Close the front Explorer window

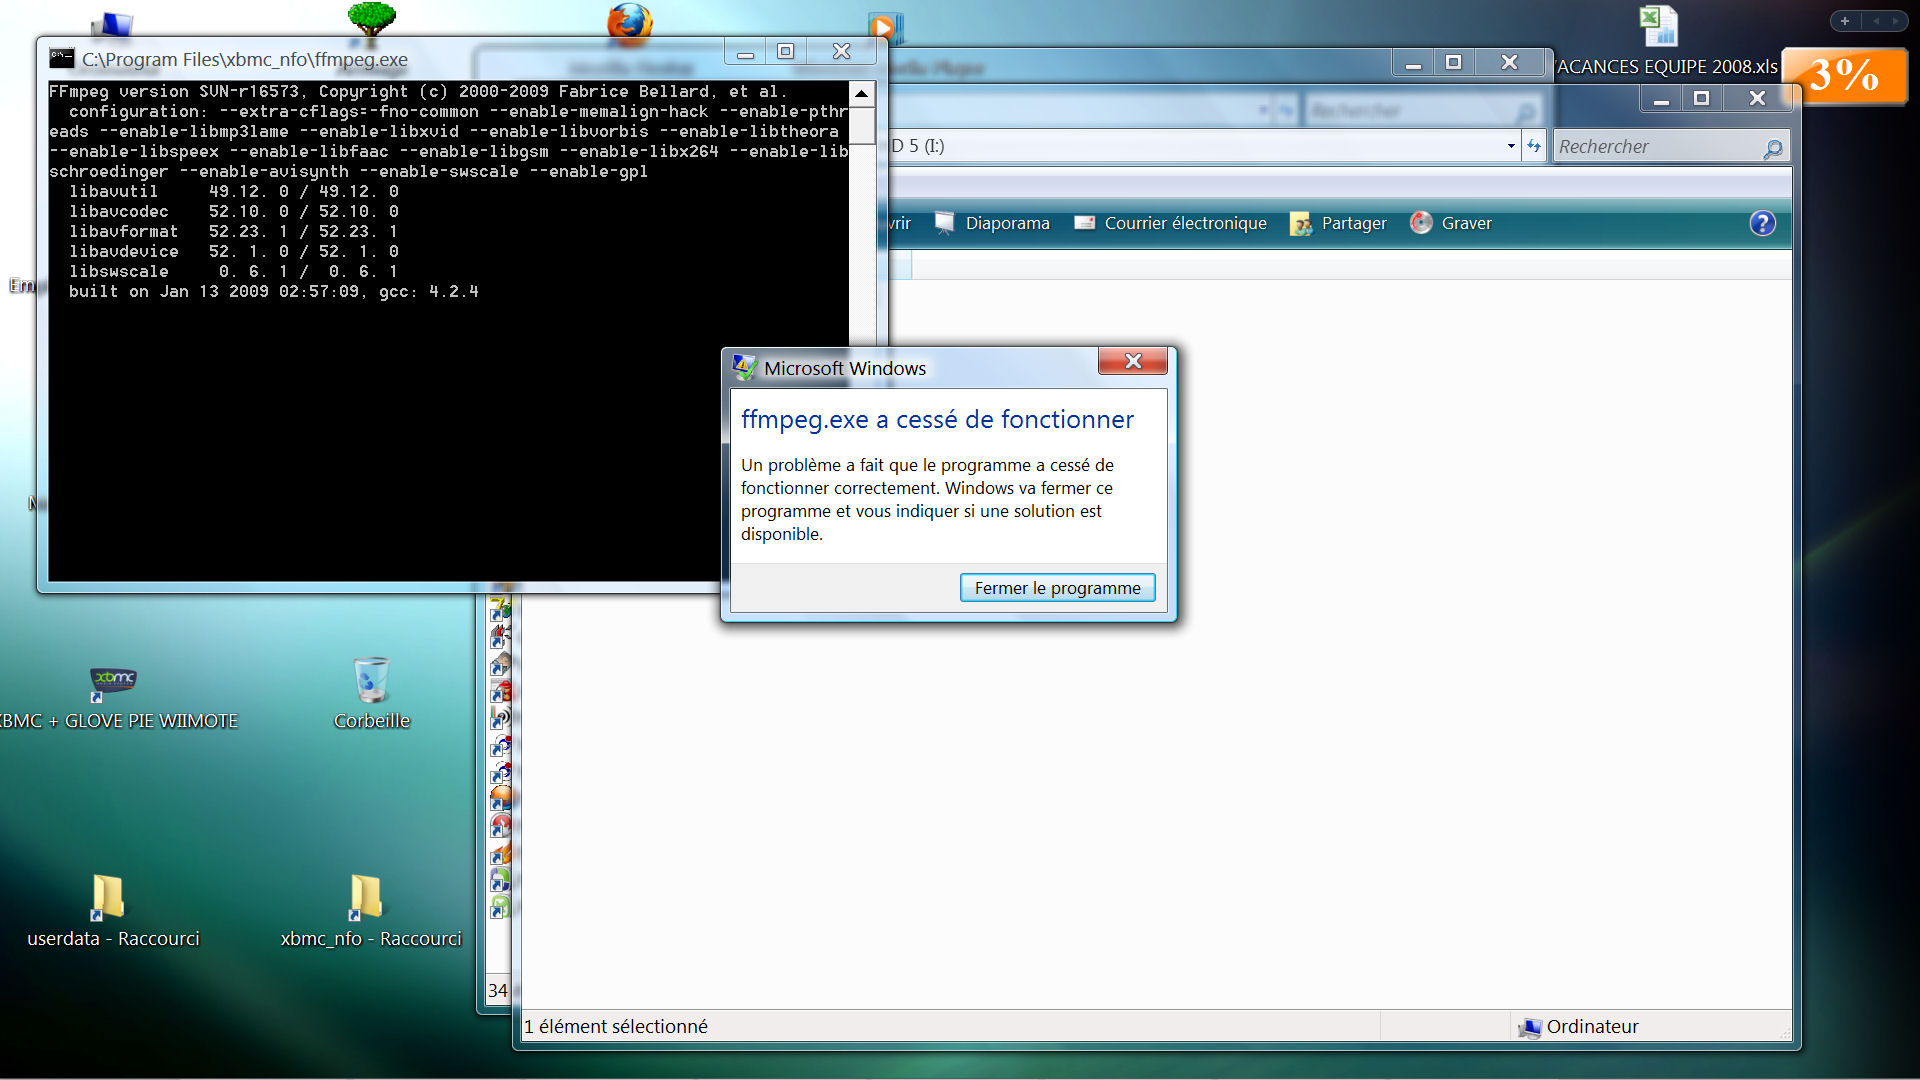tap(1758, 98)
